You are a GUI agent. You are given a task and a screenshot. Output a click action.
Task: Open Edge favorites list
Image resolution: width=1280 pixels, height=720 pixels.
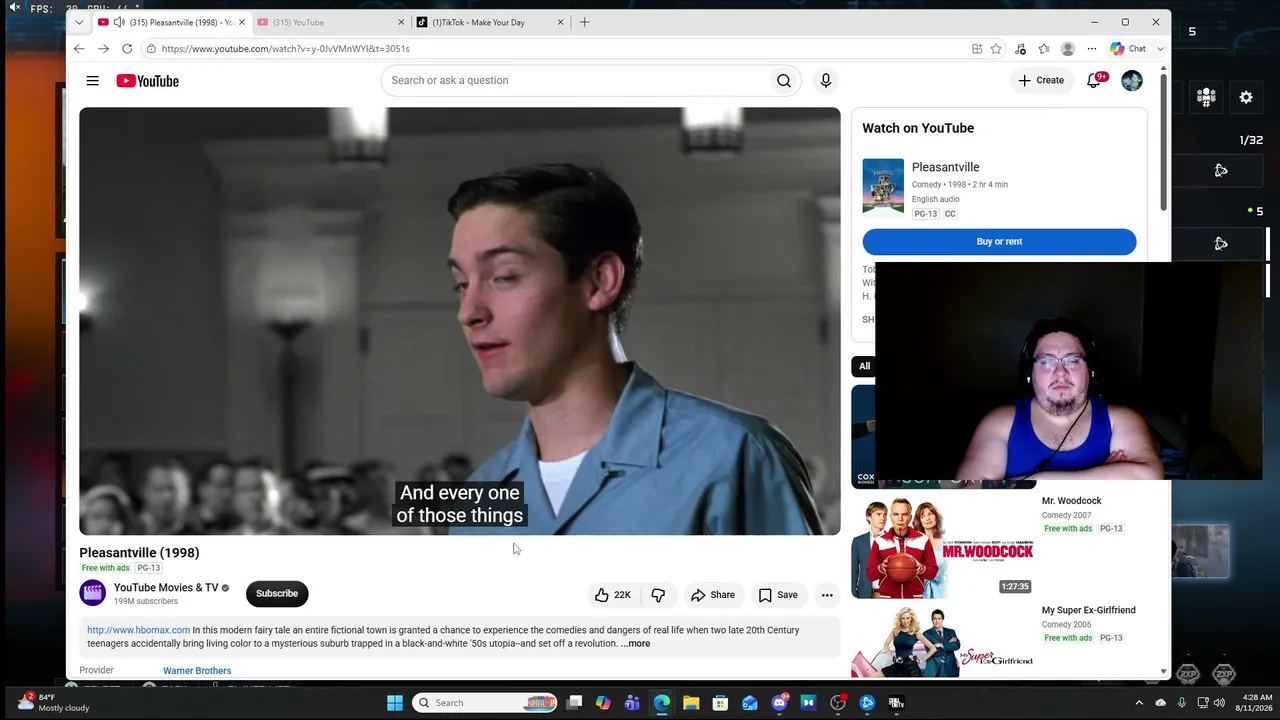[x=1044, y=49]
